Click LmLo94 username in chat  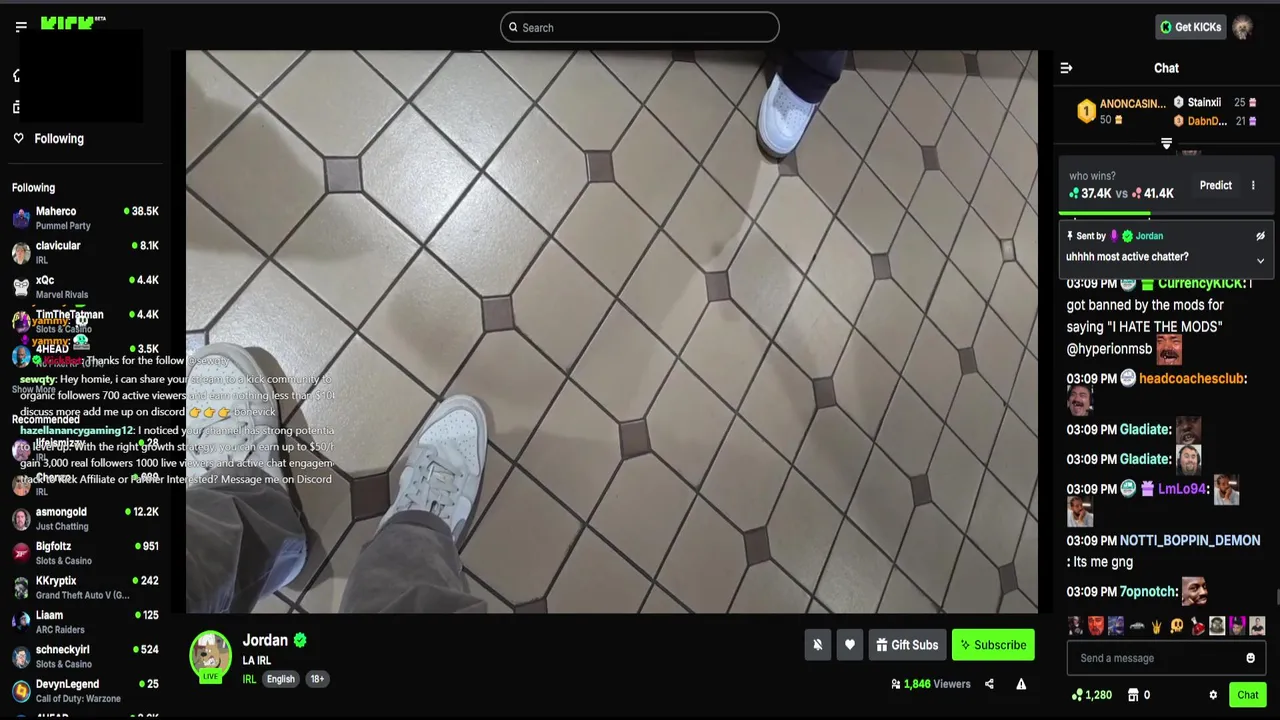pos(1182,489)
